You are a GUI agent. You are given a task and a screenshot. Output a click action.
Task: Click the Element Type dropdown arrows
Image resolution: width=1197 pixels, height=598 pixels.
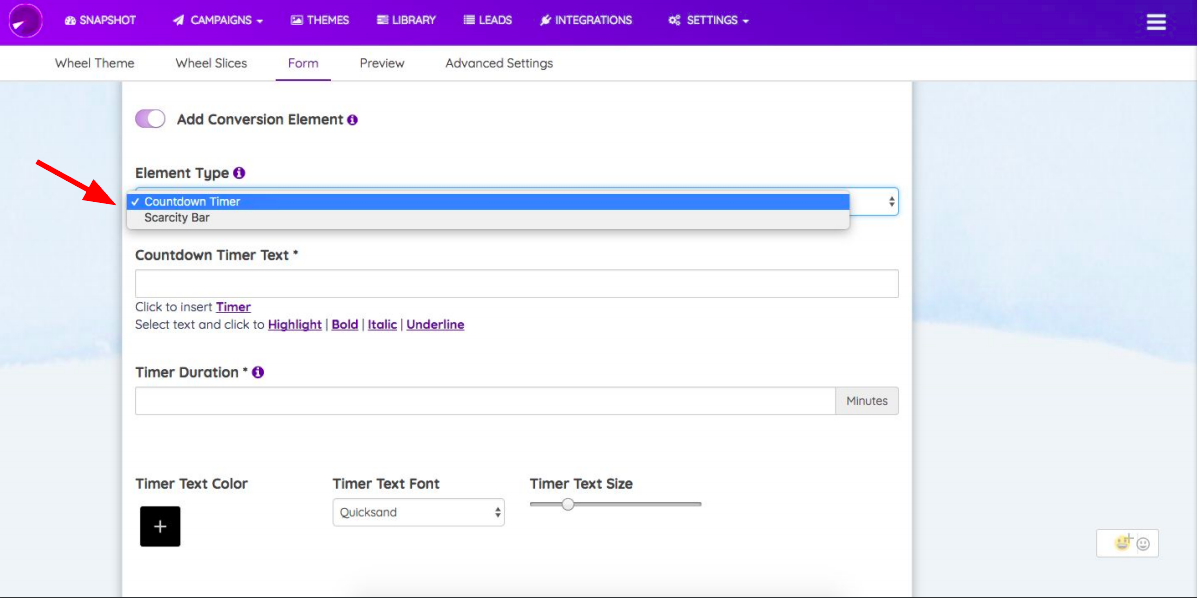891,202
